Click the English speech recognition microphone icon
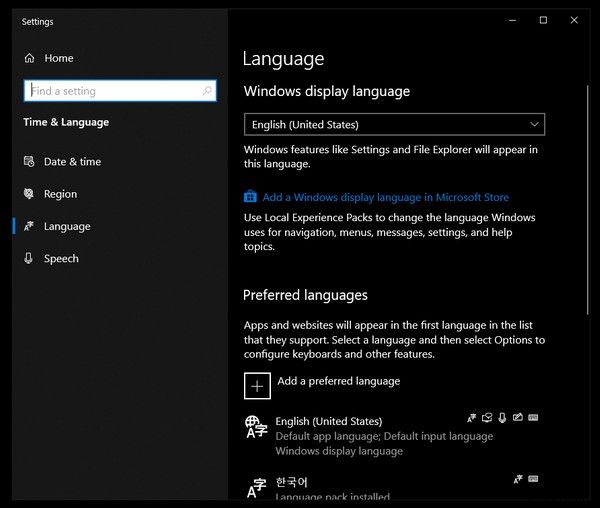Image resolution: width=600 pixels, height=508 pixels. coord(503,418)
